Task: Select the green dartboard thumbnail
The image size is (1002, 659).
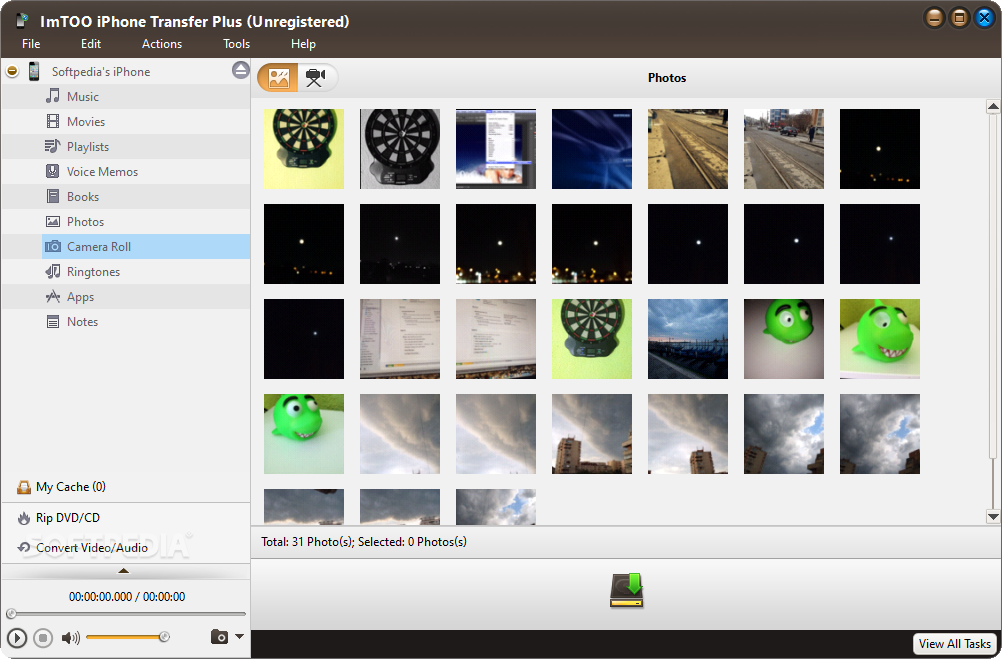Action: pos(592,339)
